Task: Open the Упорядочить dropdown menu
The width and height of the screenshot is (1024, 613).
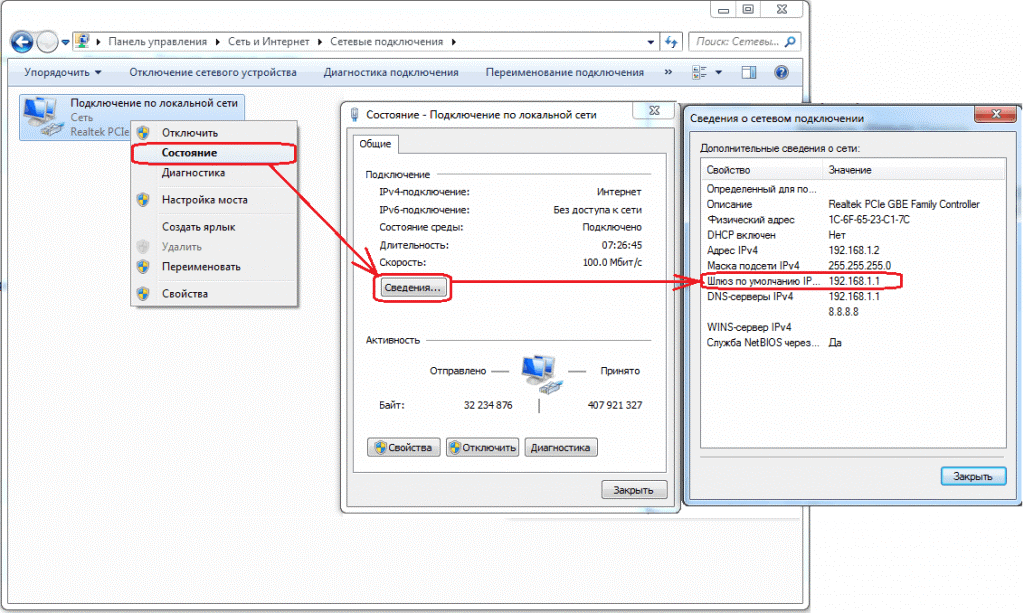Action: click(63, 73)
